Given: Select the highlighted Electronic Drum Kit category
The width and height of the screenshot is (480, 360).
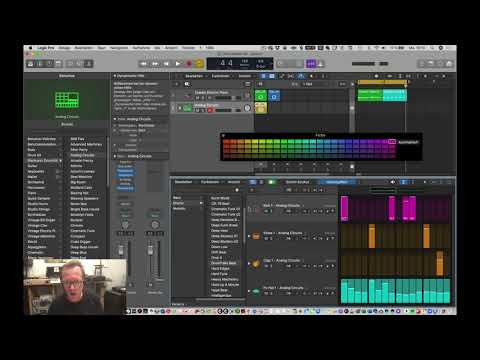Looking at the screenshot, I should pyautogui.click(x=44, y=161).
